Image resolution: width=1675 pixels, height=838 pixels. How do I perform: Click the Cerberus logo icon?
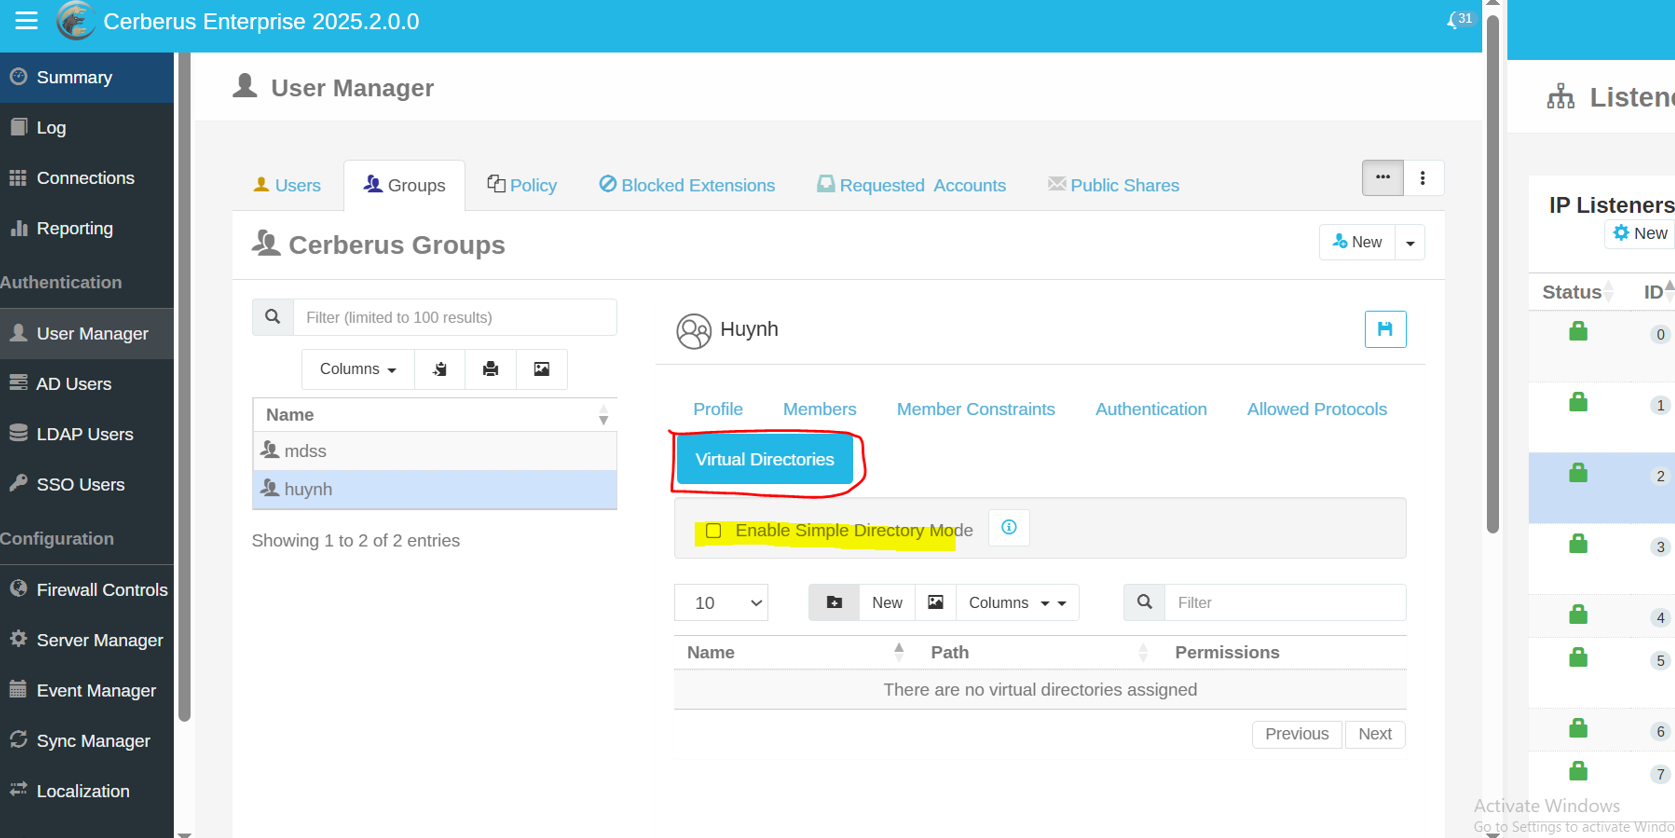coord(75,21)
